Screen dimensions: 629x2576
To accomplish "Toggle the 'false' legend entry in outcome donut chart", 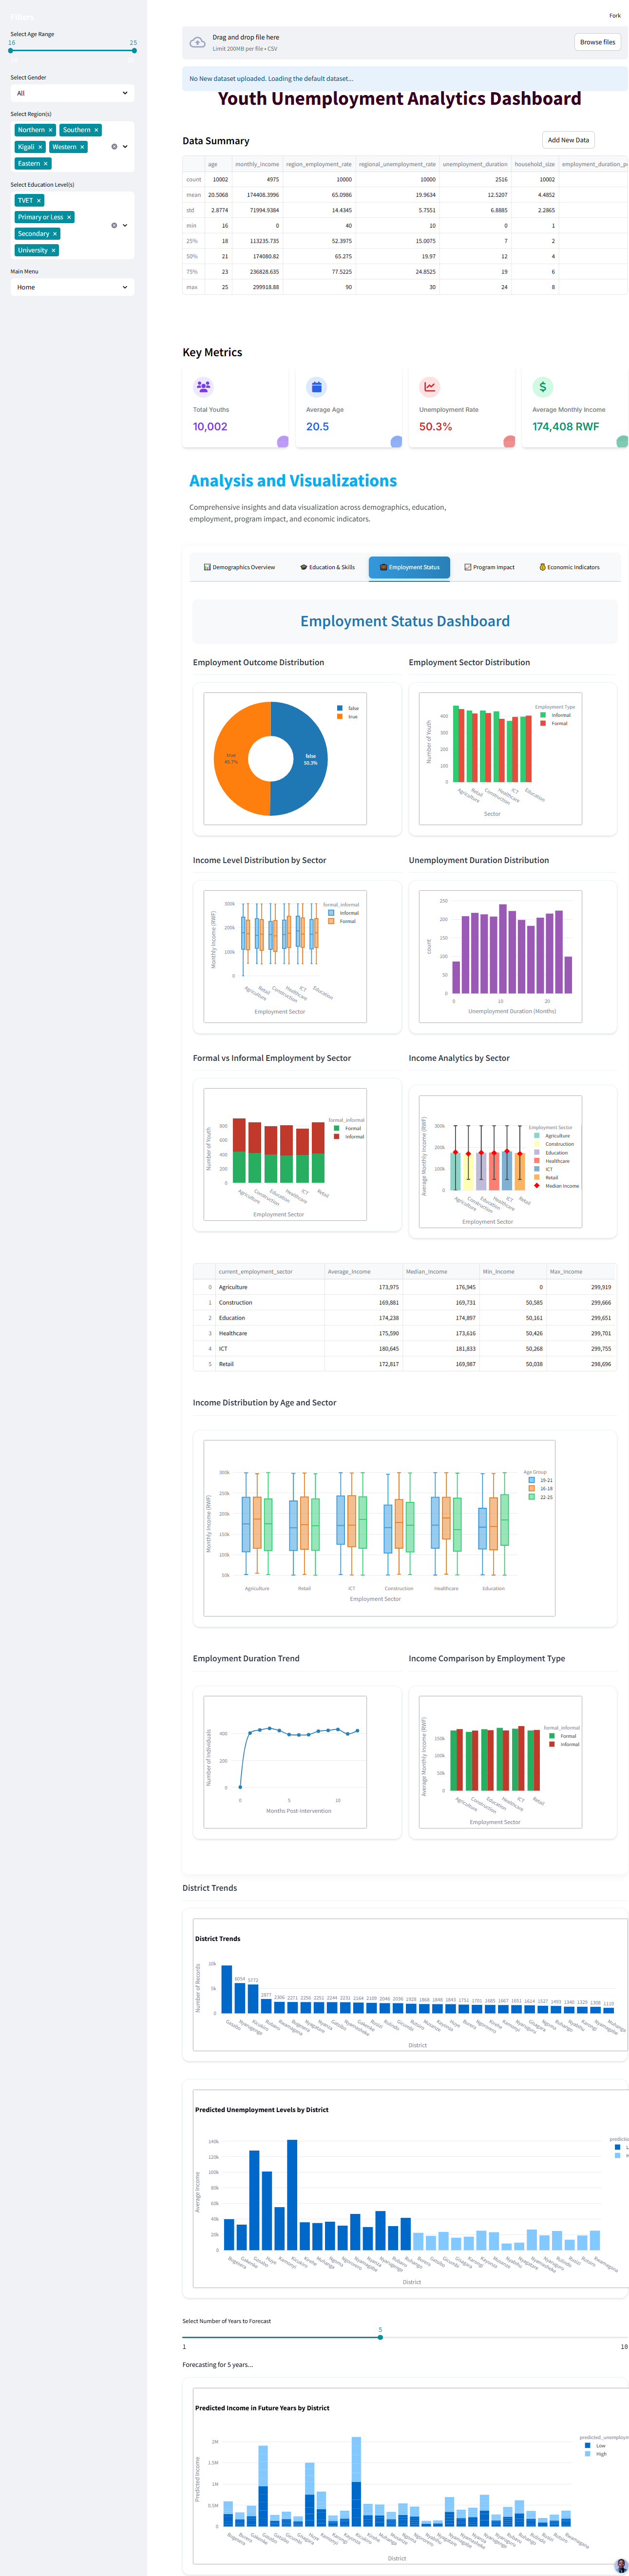I will click(347, 708).
